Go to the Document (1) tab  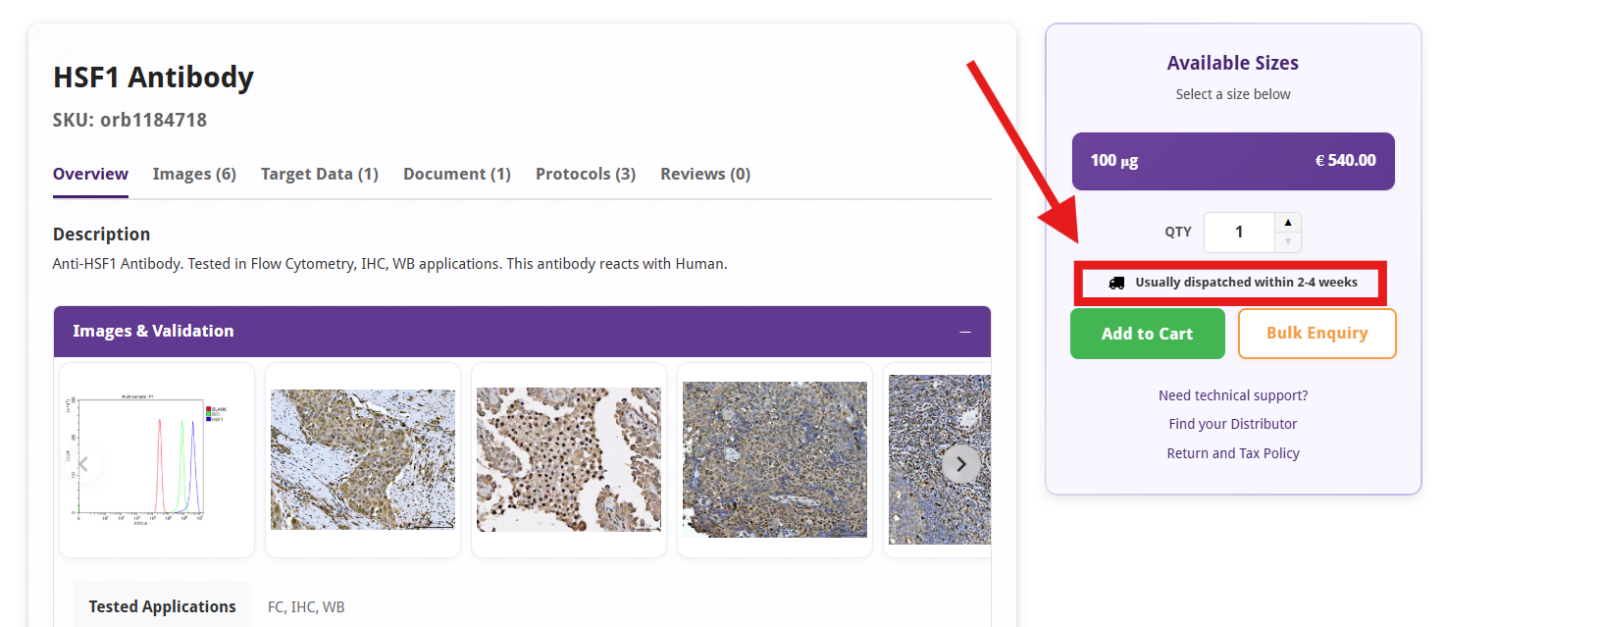pos(456,174)
